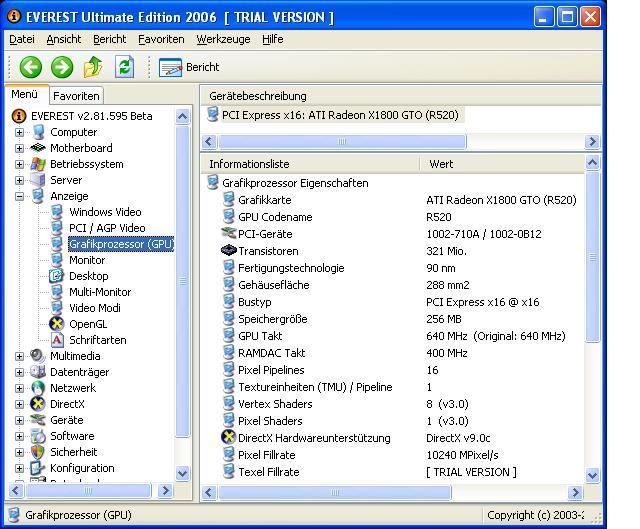
Task: Expand the Server tree node
Action: [x=19, y=180]
